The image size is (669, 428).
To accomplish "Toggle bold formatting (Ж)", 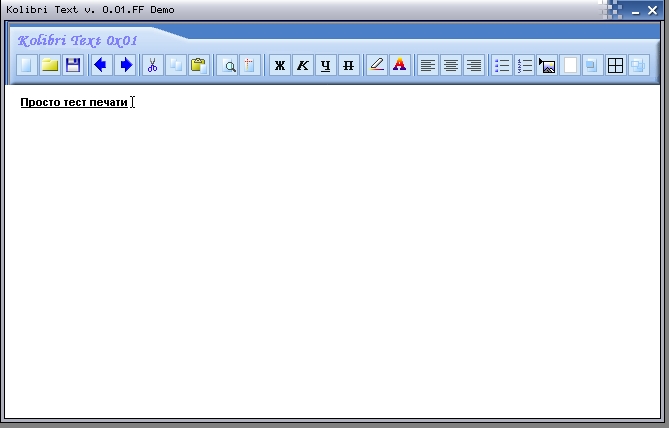I will pos(280,65).
